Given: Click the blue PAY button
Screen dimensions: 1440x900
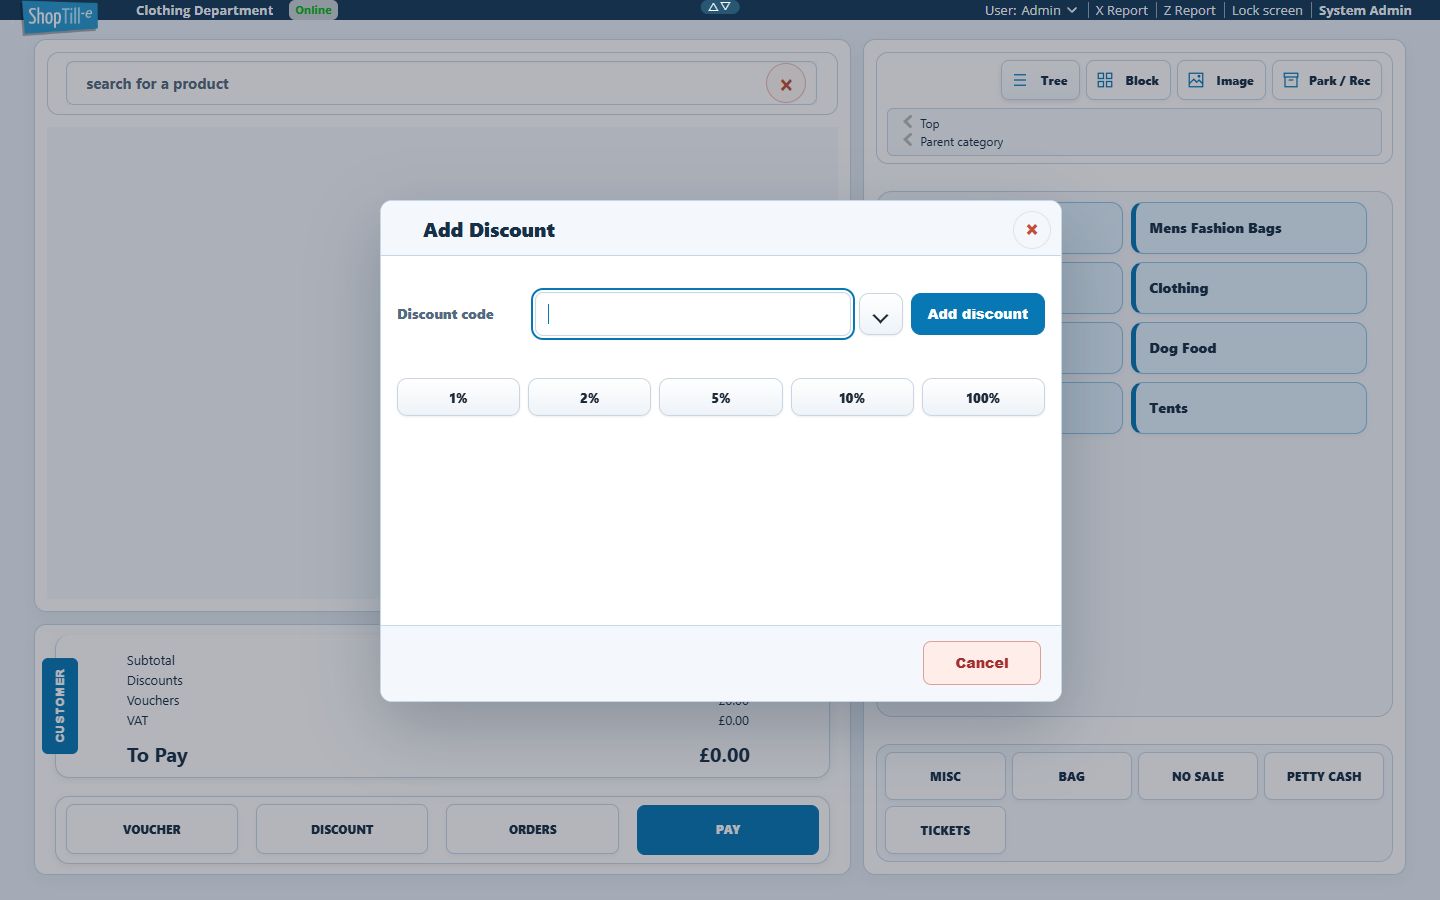Looking at the screenshot, I should (x=728, y=829).
